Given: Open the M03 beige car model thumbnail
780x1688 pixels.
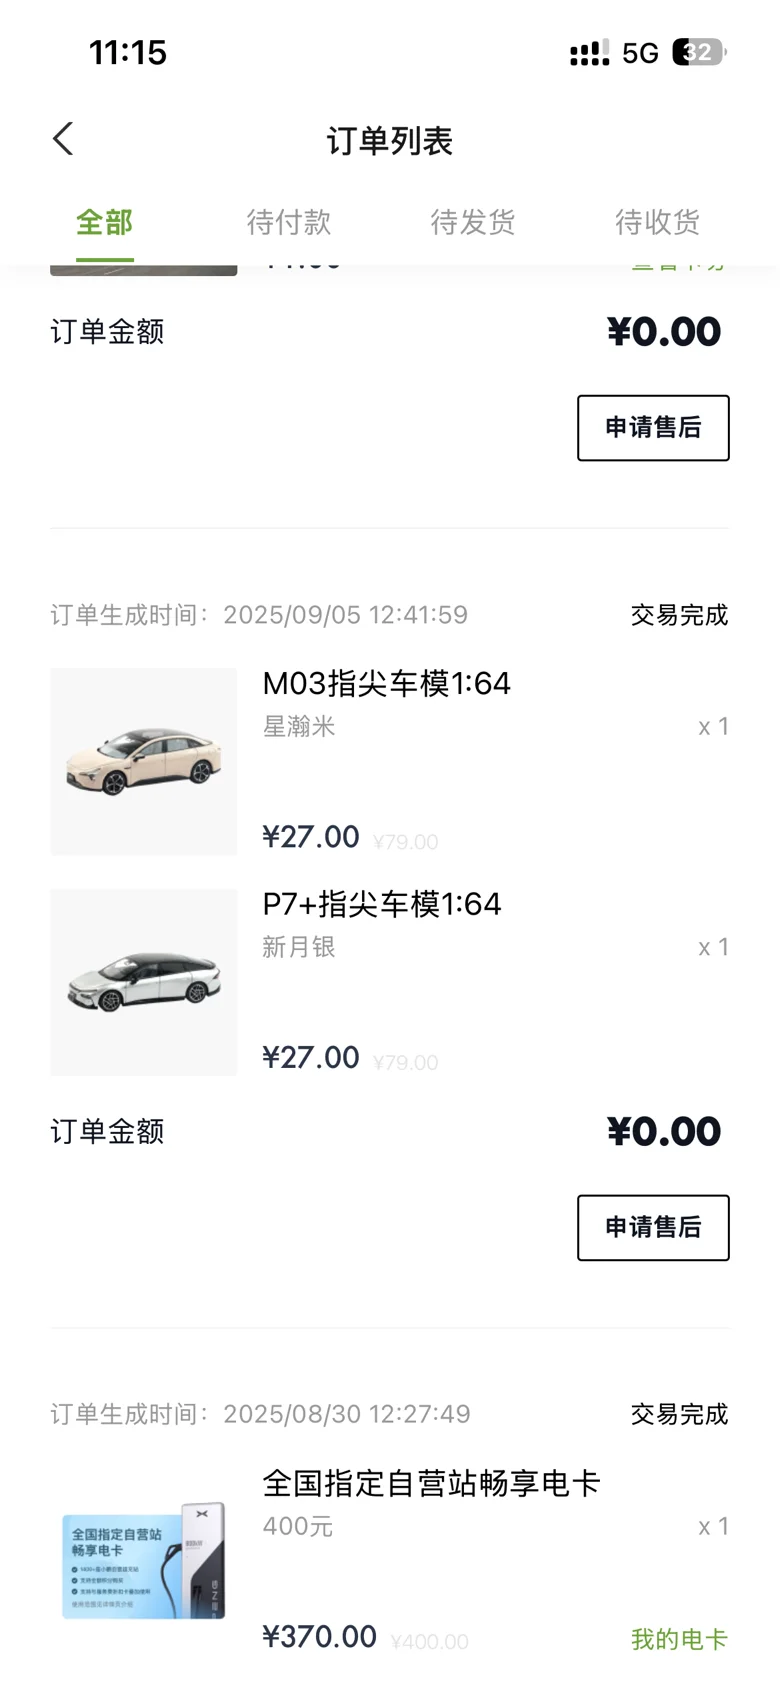Looking at the screenshot, I should [144, 761].
